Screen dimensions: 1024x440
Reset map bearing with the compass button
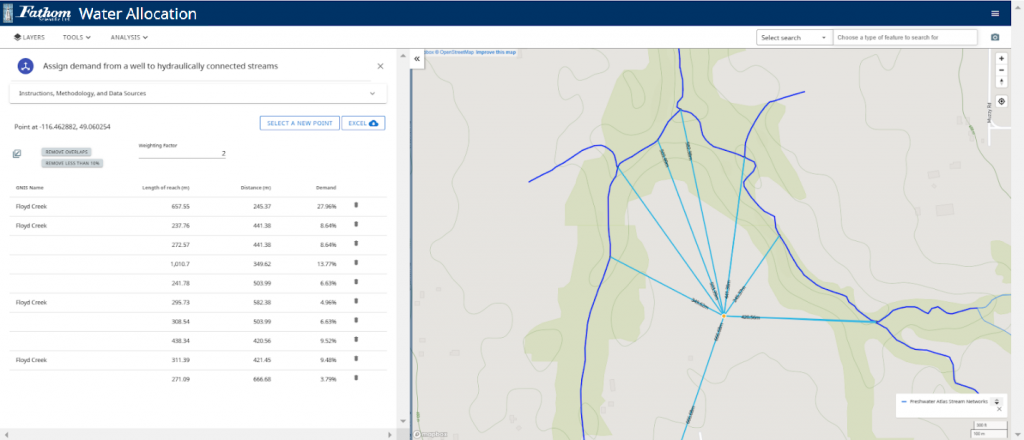1002,82
